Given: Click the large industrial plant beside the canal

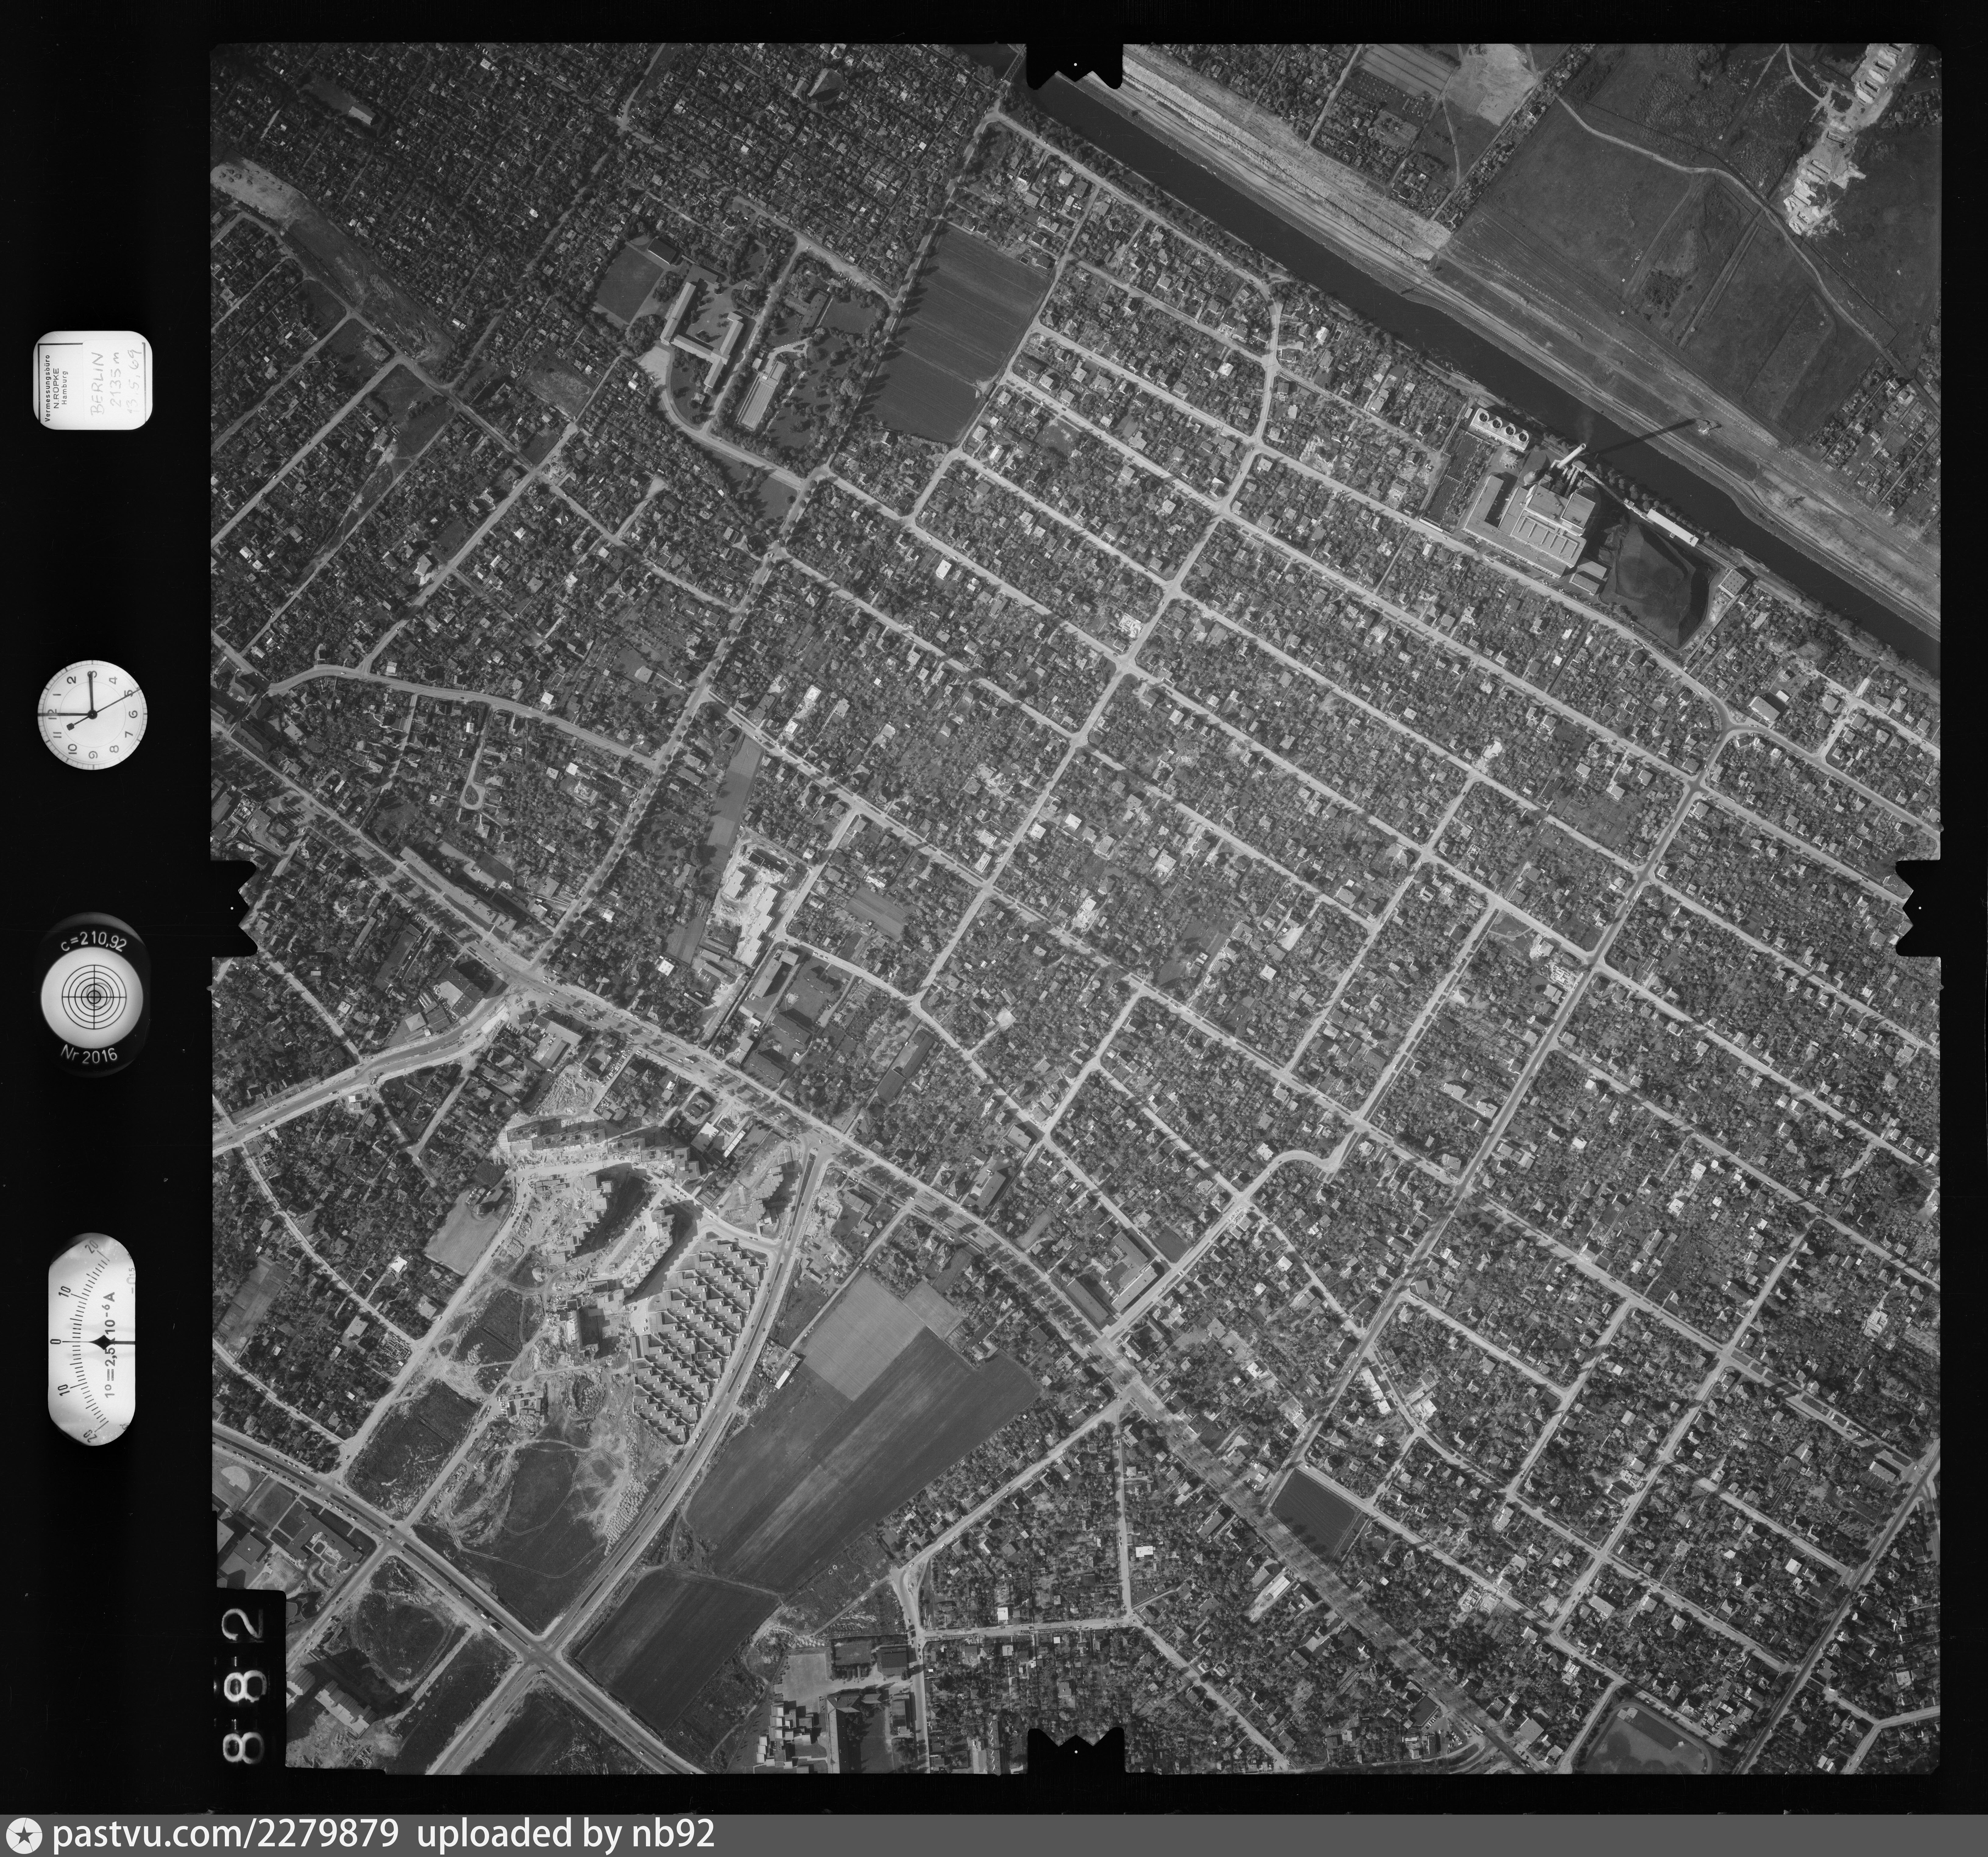Looking at the screenshot, I should click(1540, 522).
